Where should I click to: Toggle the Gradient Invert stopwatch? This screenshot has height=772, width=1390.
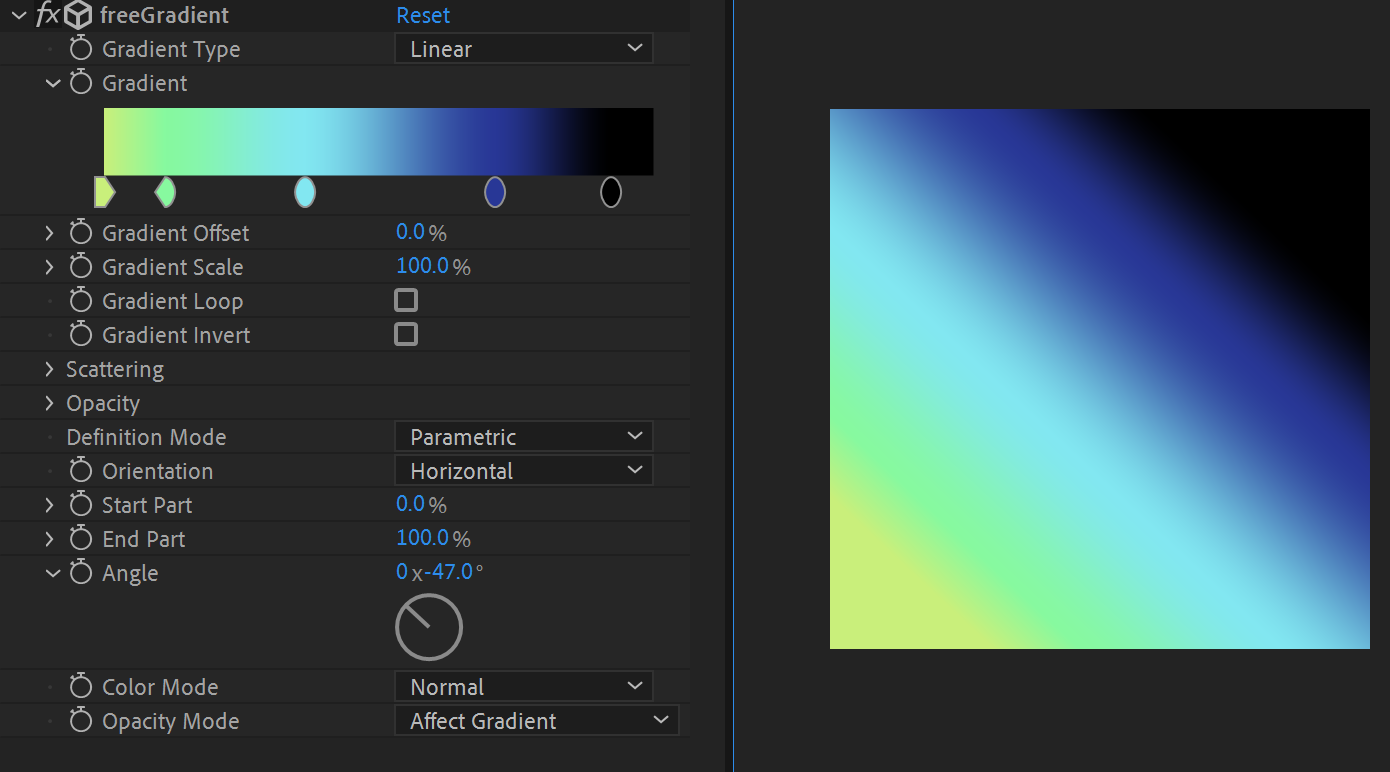(81, 335)
